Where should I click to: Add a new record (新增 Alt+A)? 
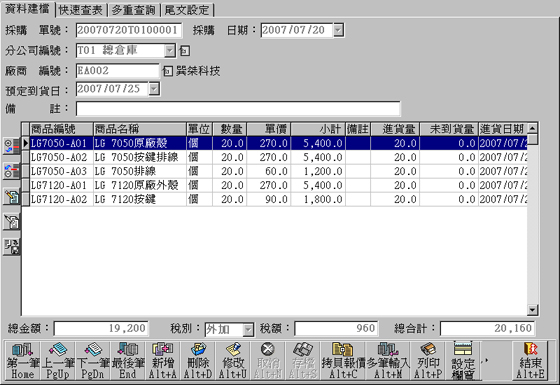pyautogui.click(x=162, y=360)
